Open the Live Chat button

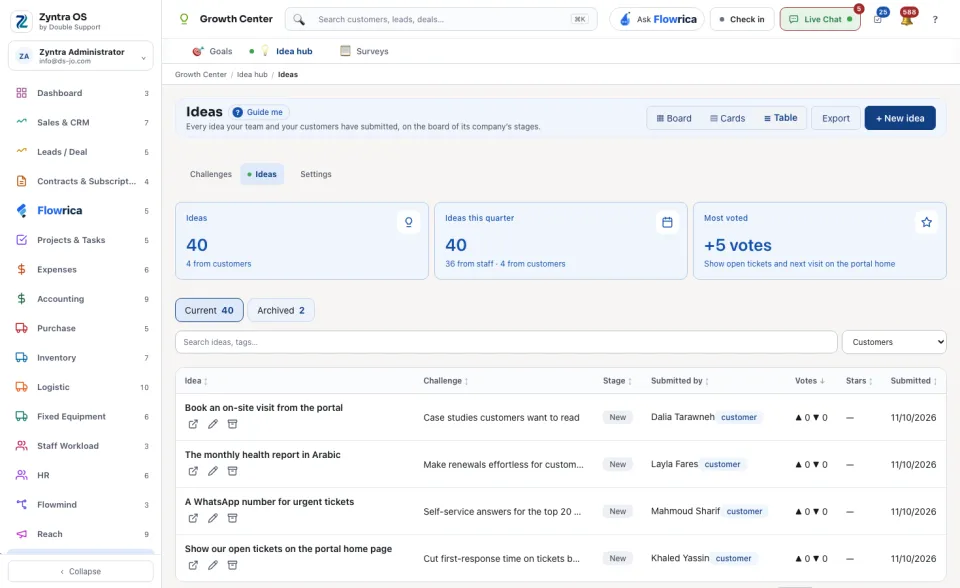point(820,20)
